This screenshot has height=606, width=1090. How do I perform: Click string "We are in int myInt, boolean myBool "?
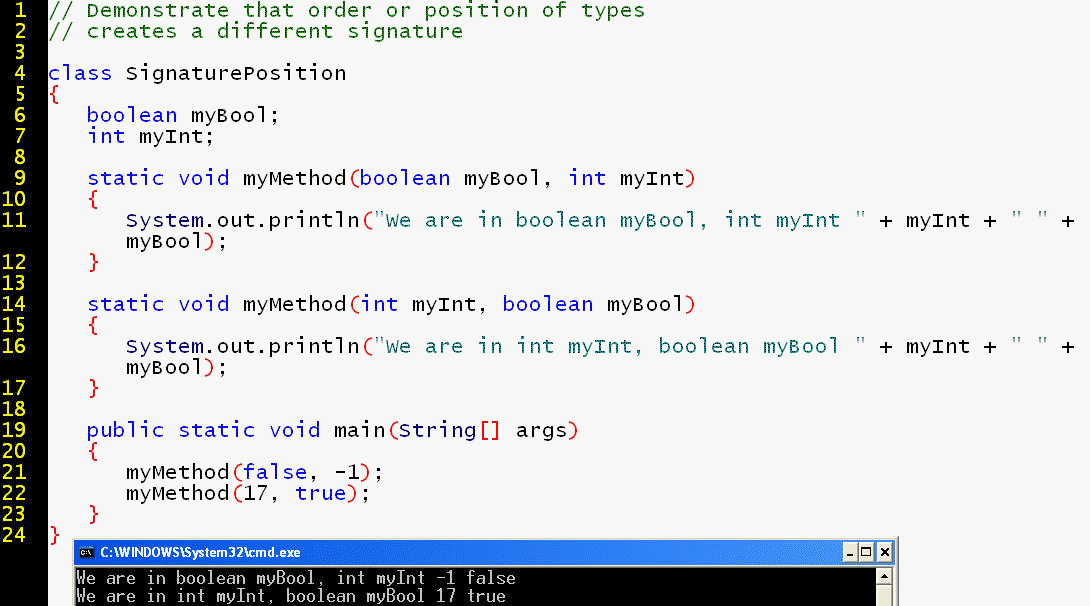[x=620, y=346]
